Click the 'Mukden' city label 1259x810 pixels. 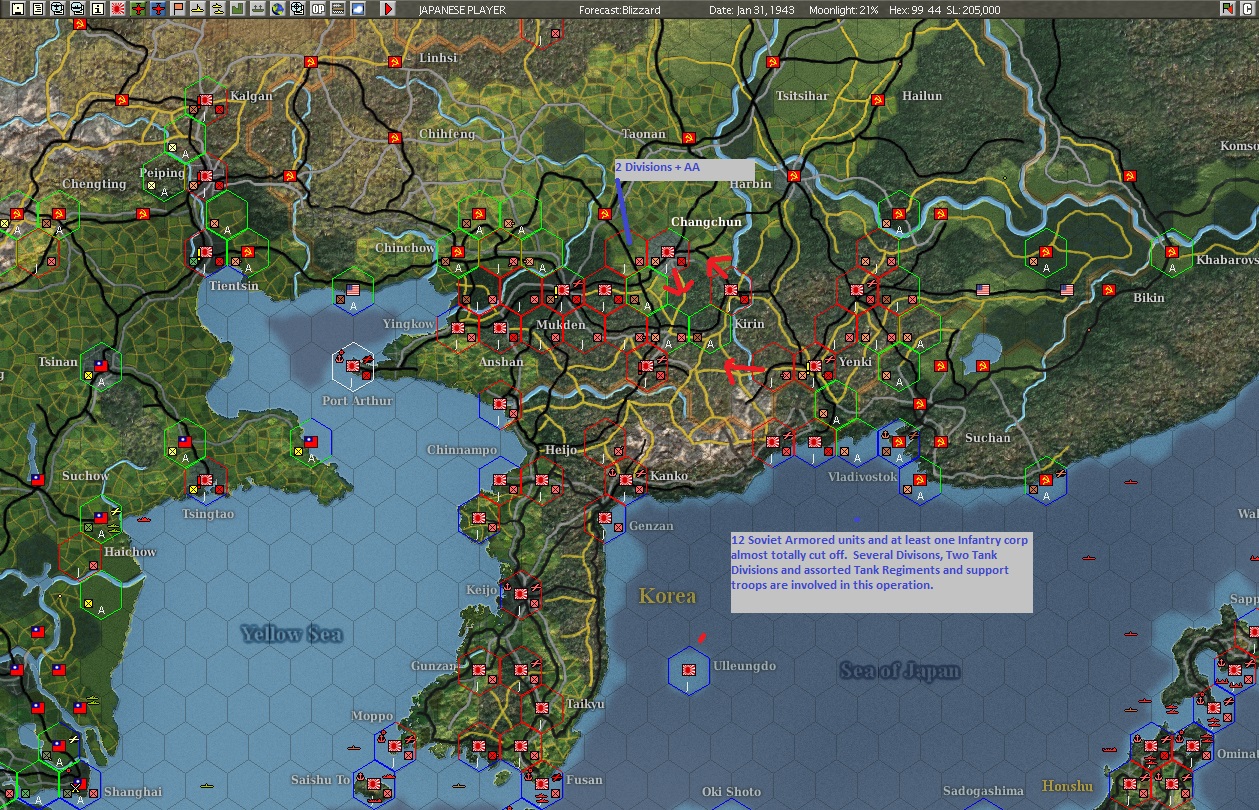(560, 325)
